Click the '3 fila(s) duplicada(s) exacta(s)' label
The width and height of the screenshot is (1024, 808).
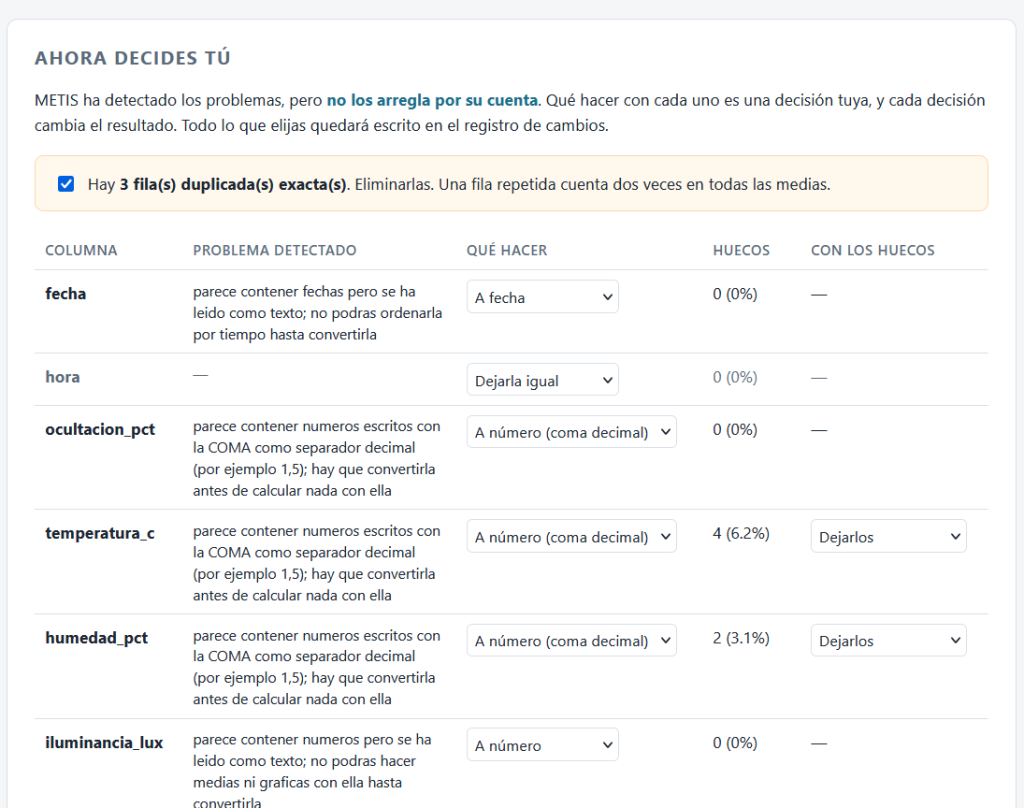(x=232, y=185)
